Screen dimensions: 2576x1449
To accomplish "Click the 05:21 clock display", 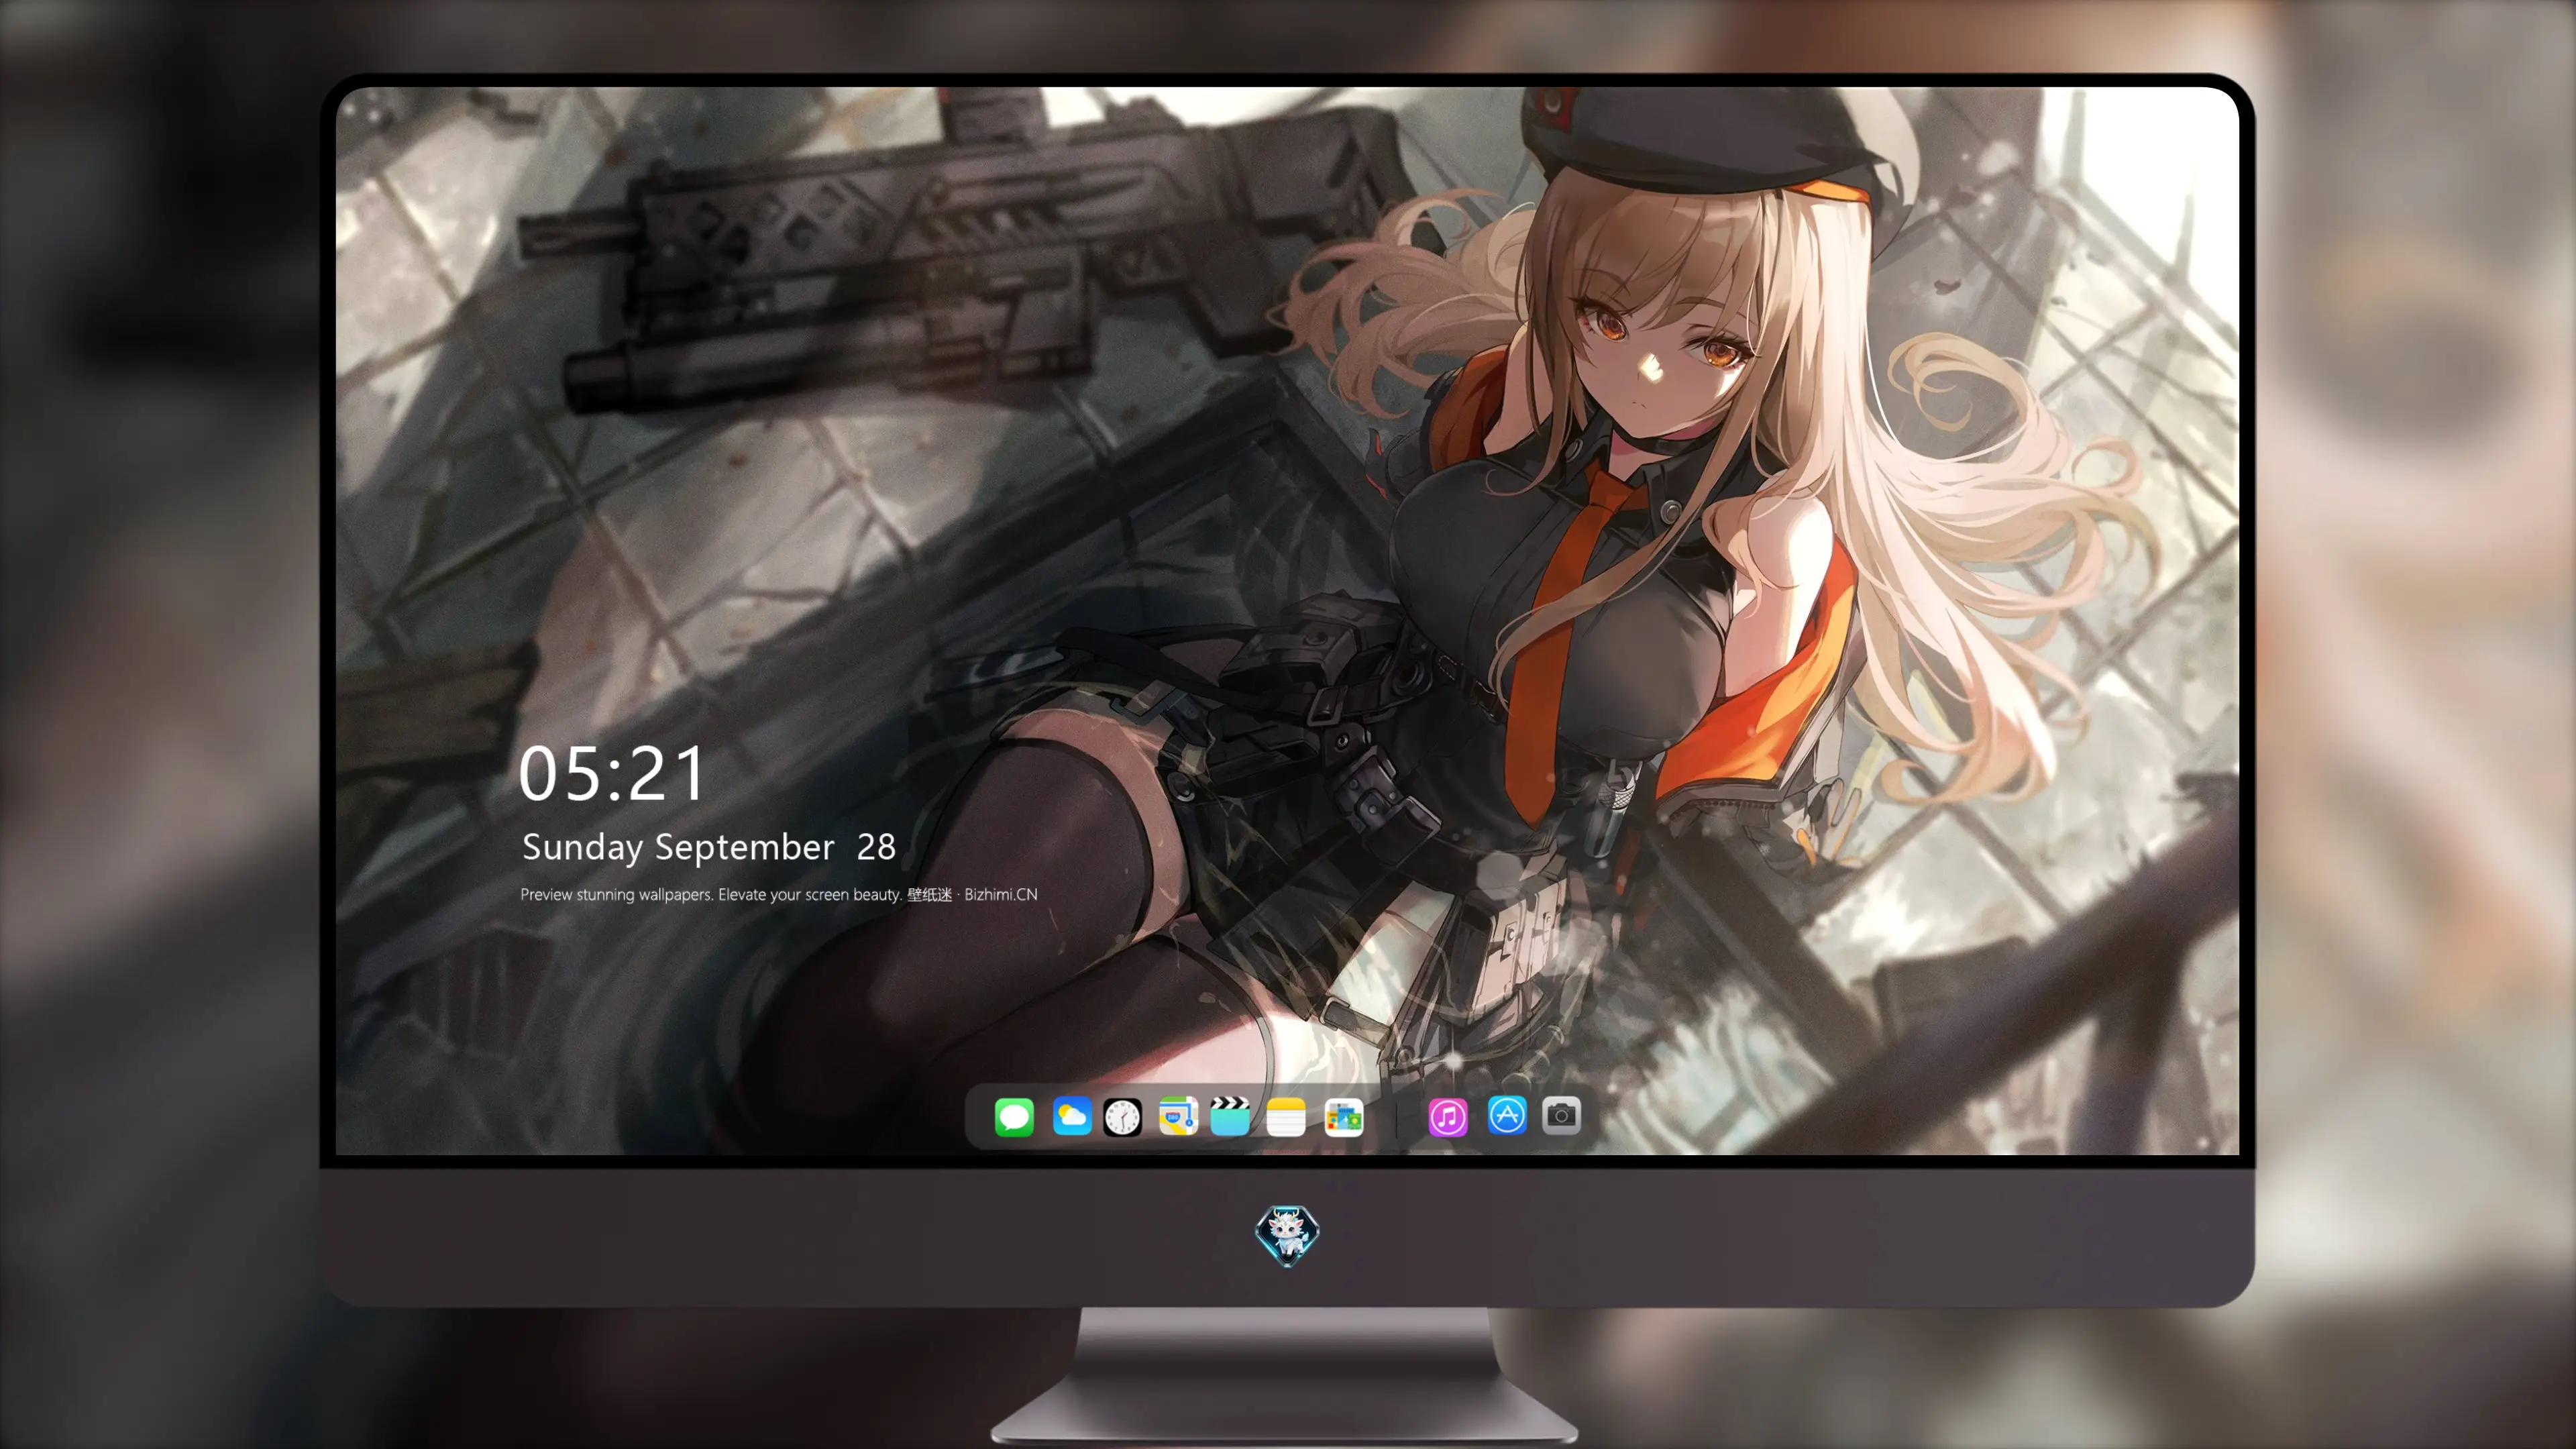I will click(612, 773).
